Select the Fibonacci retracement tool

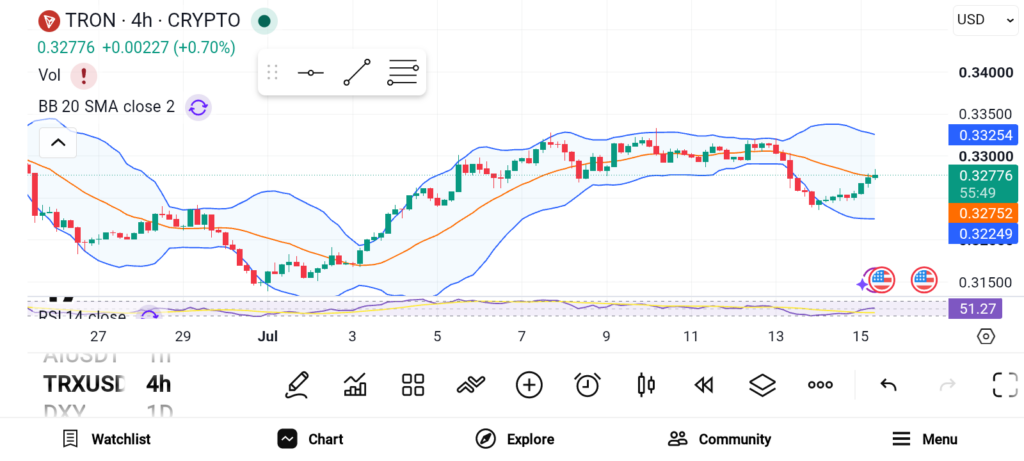pyautogui.click(x=402, y=72)
